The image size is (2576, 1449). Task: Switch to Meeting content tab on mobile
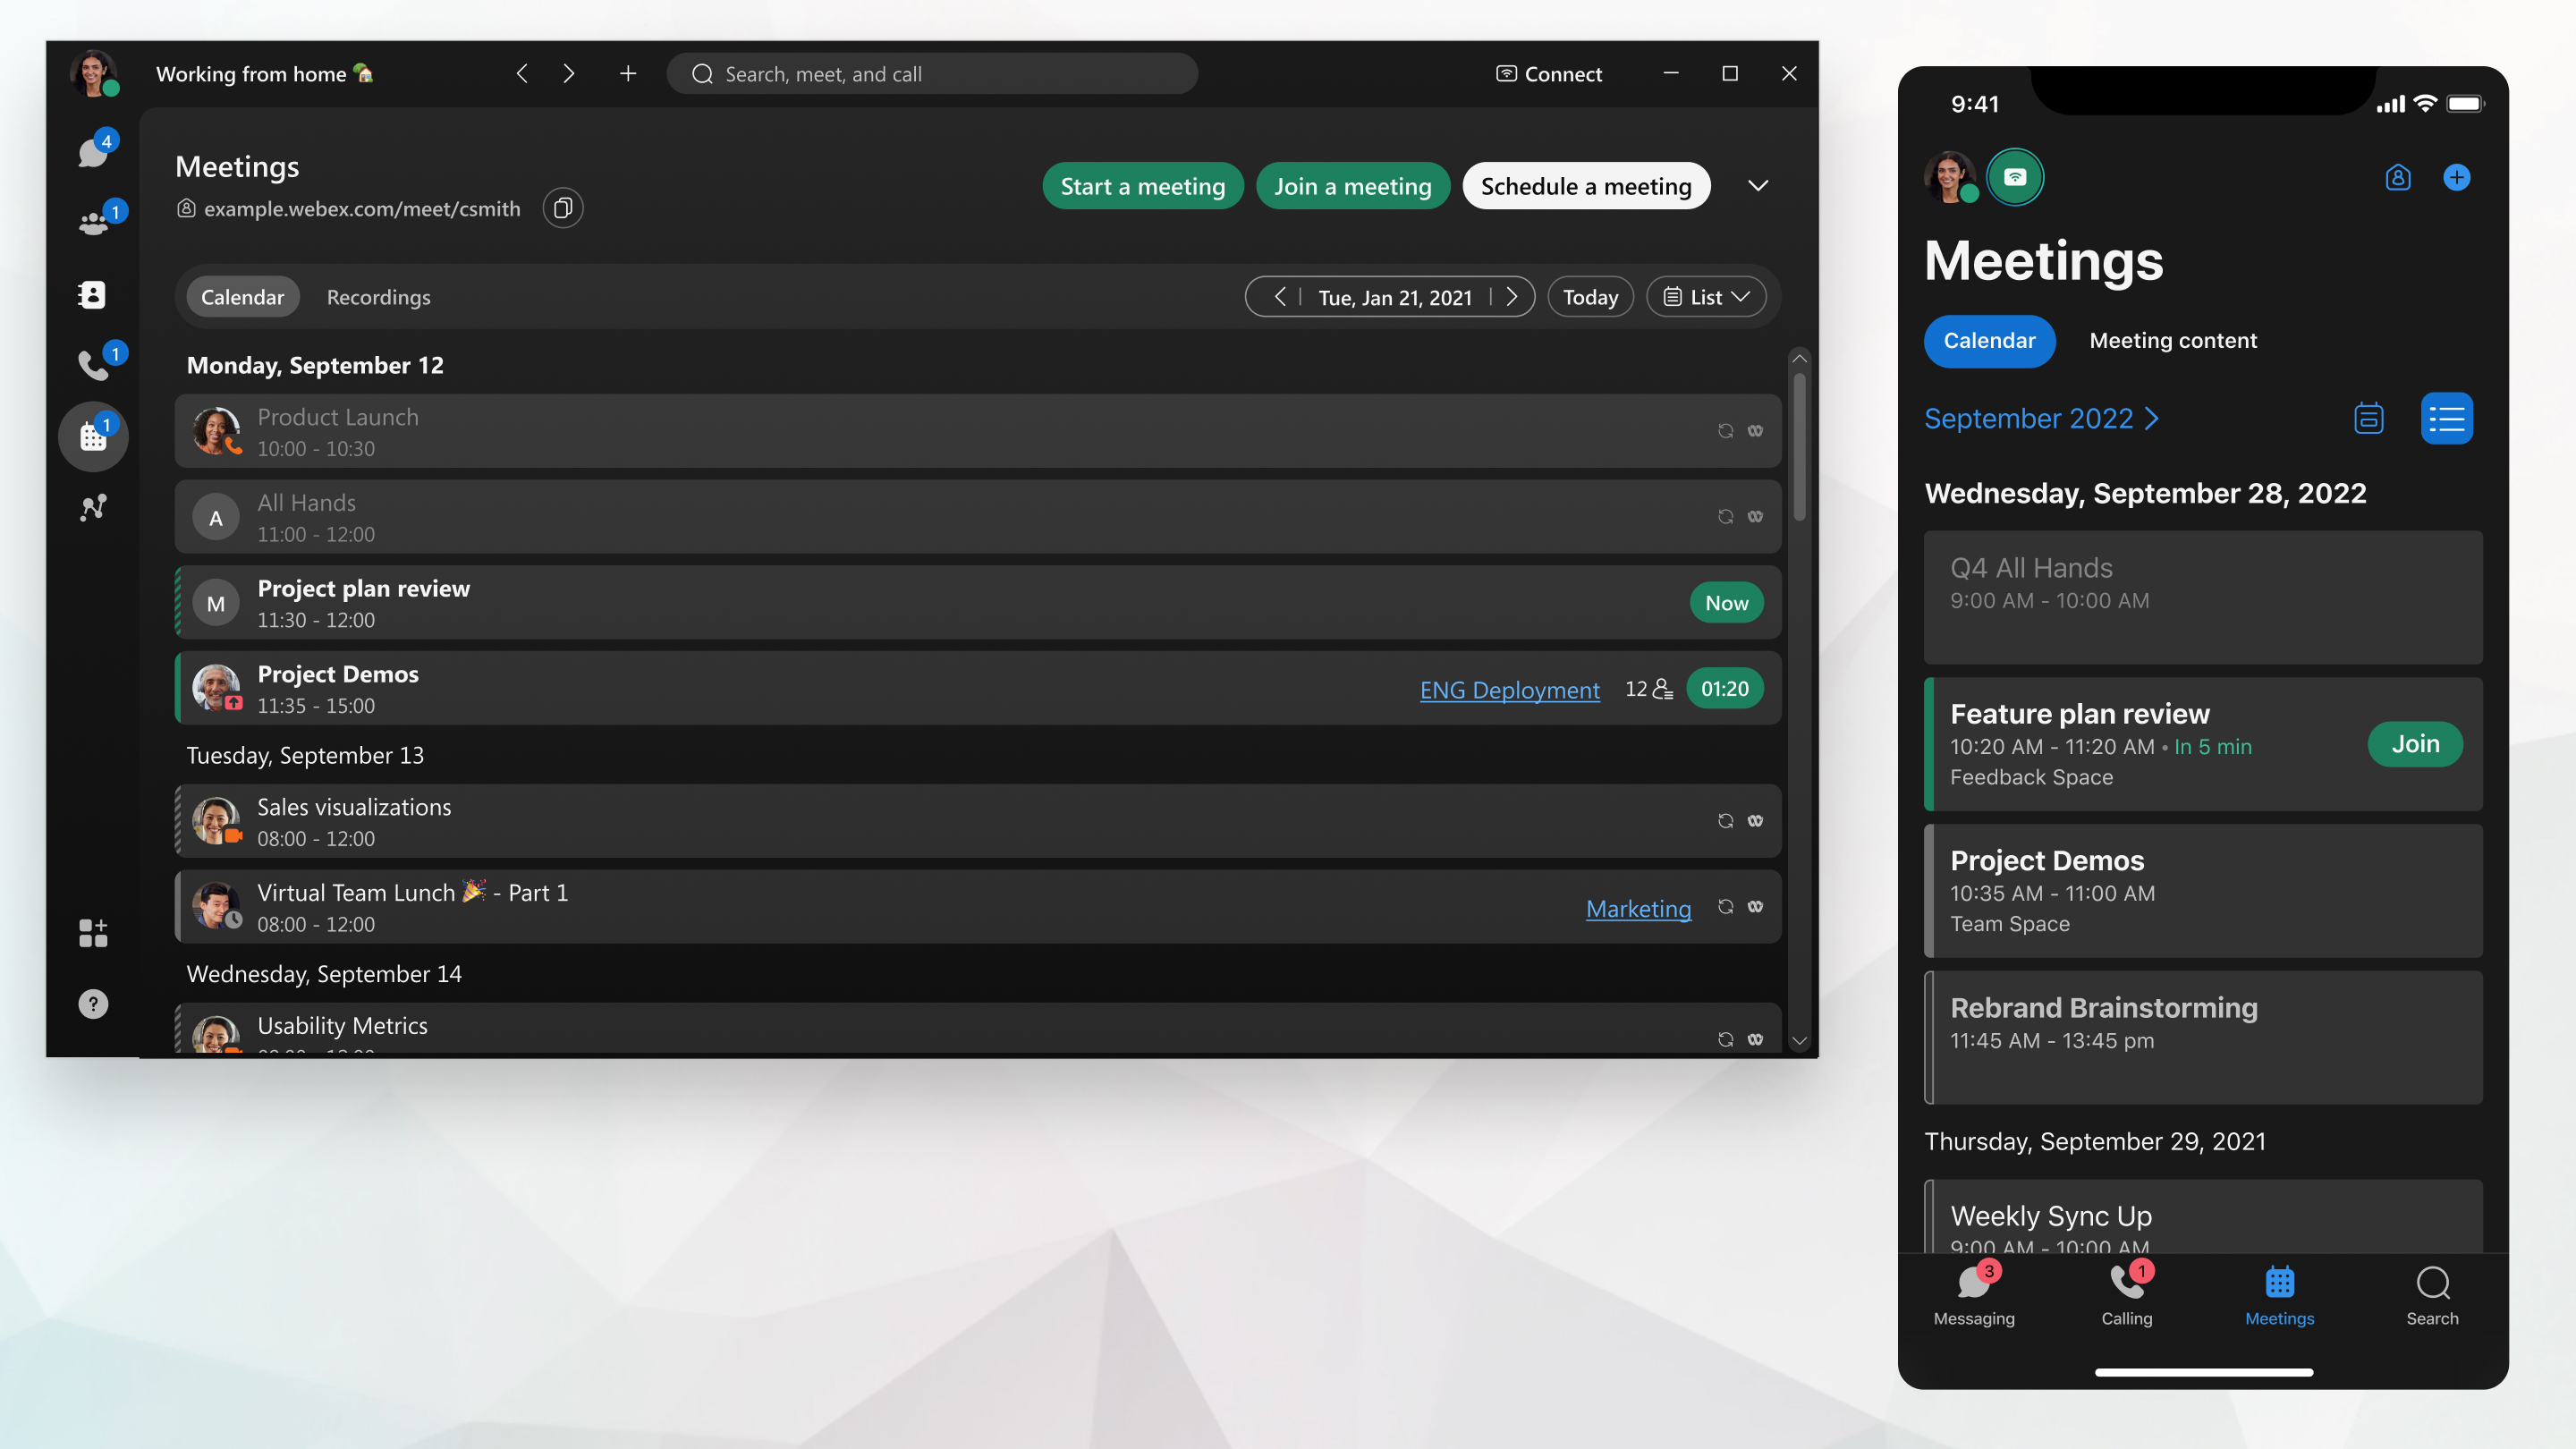tap(2173, 340)
